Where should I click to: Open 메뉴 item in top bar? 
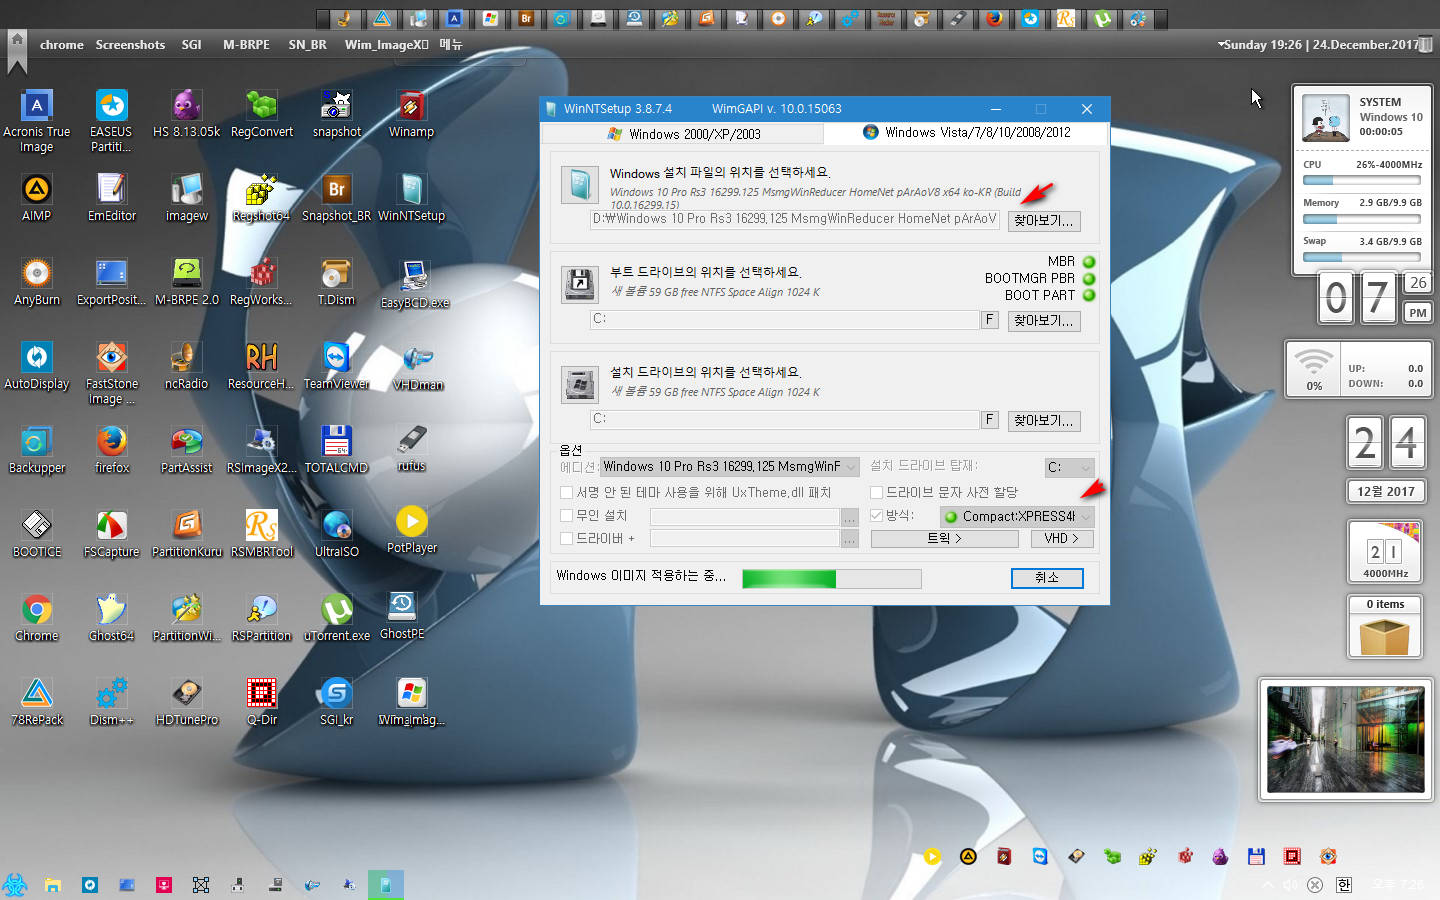click(451, 44)
